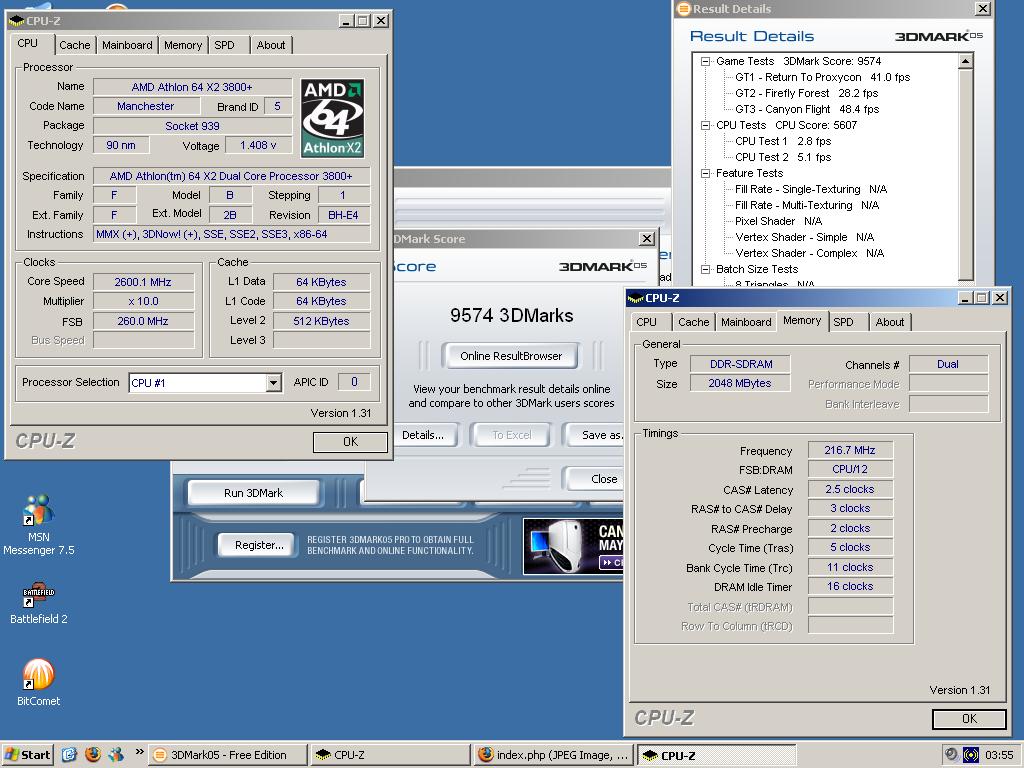Click Register... button in 3DMark05 window

point(259,545)
